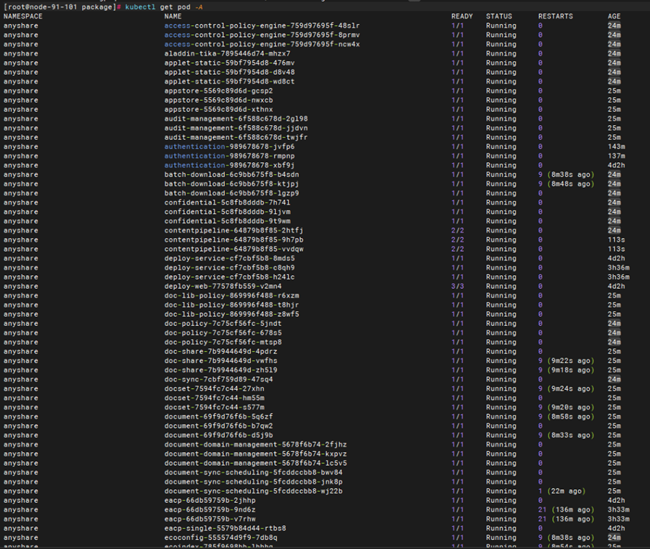Click pod name 'doc-policy-7c75cf56fc-5jndt'
Viewport: 650px width, 549px height.
tap(223, 323)
